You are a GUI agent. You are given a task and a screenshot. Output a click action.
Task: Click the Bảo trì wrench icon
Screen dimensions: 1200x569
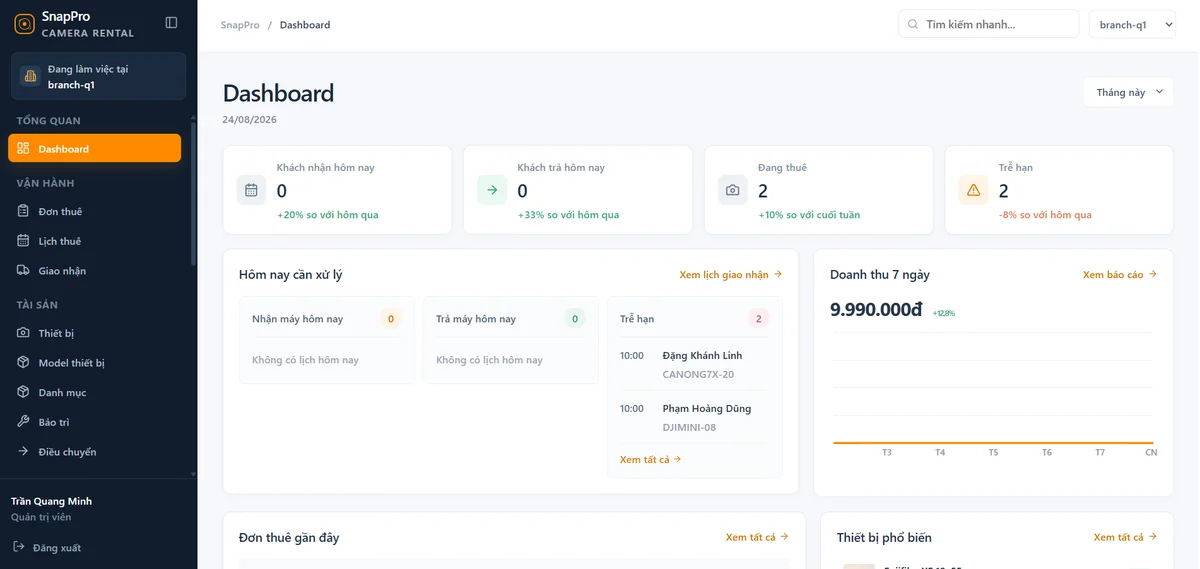point(23,422)
